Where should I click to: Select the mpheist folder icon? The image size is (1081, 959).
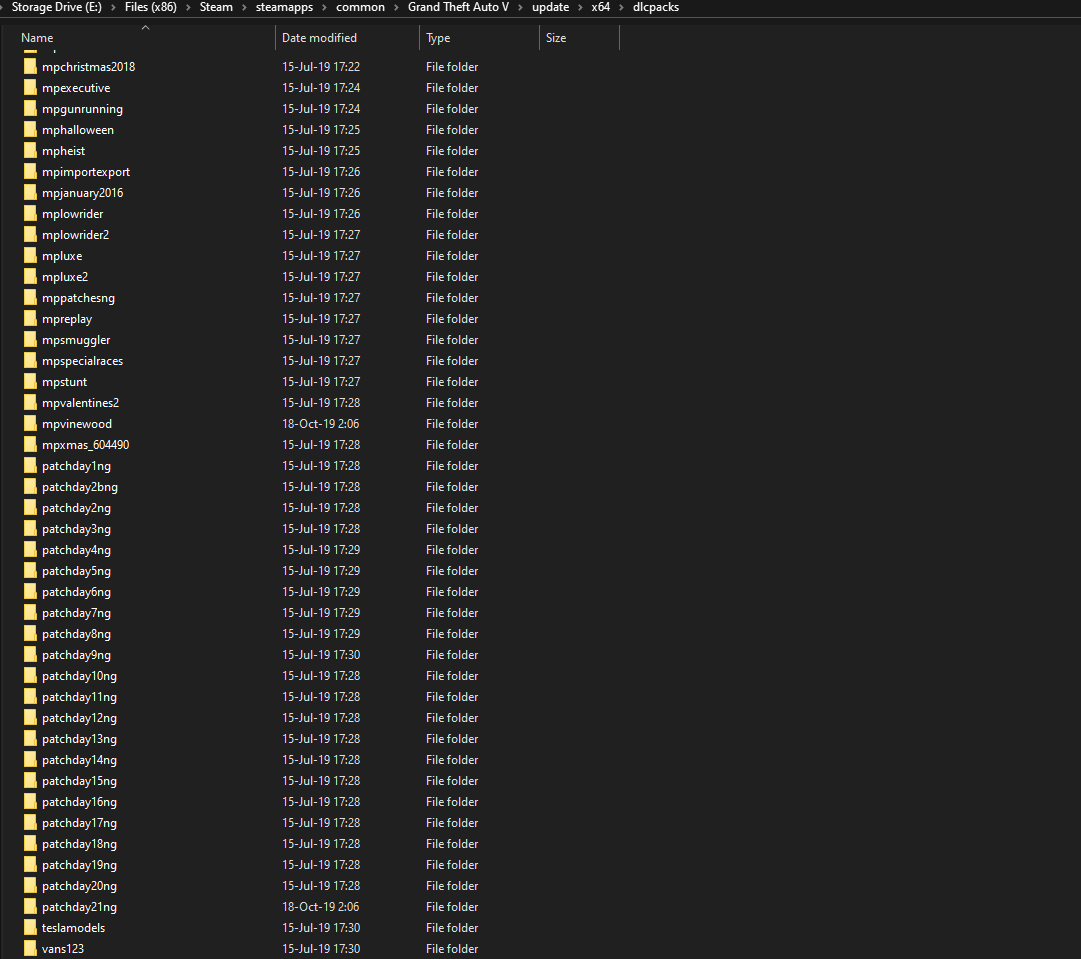tap(30, 150)
